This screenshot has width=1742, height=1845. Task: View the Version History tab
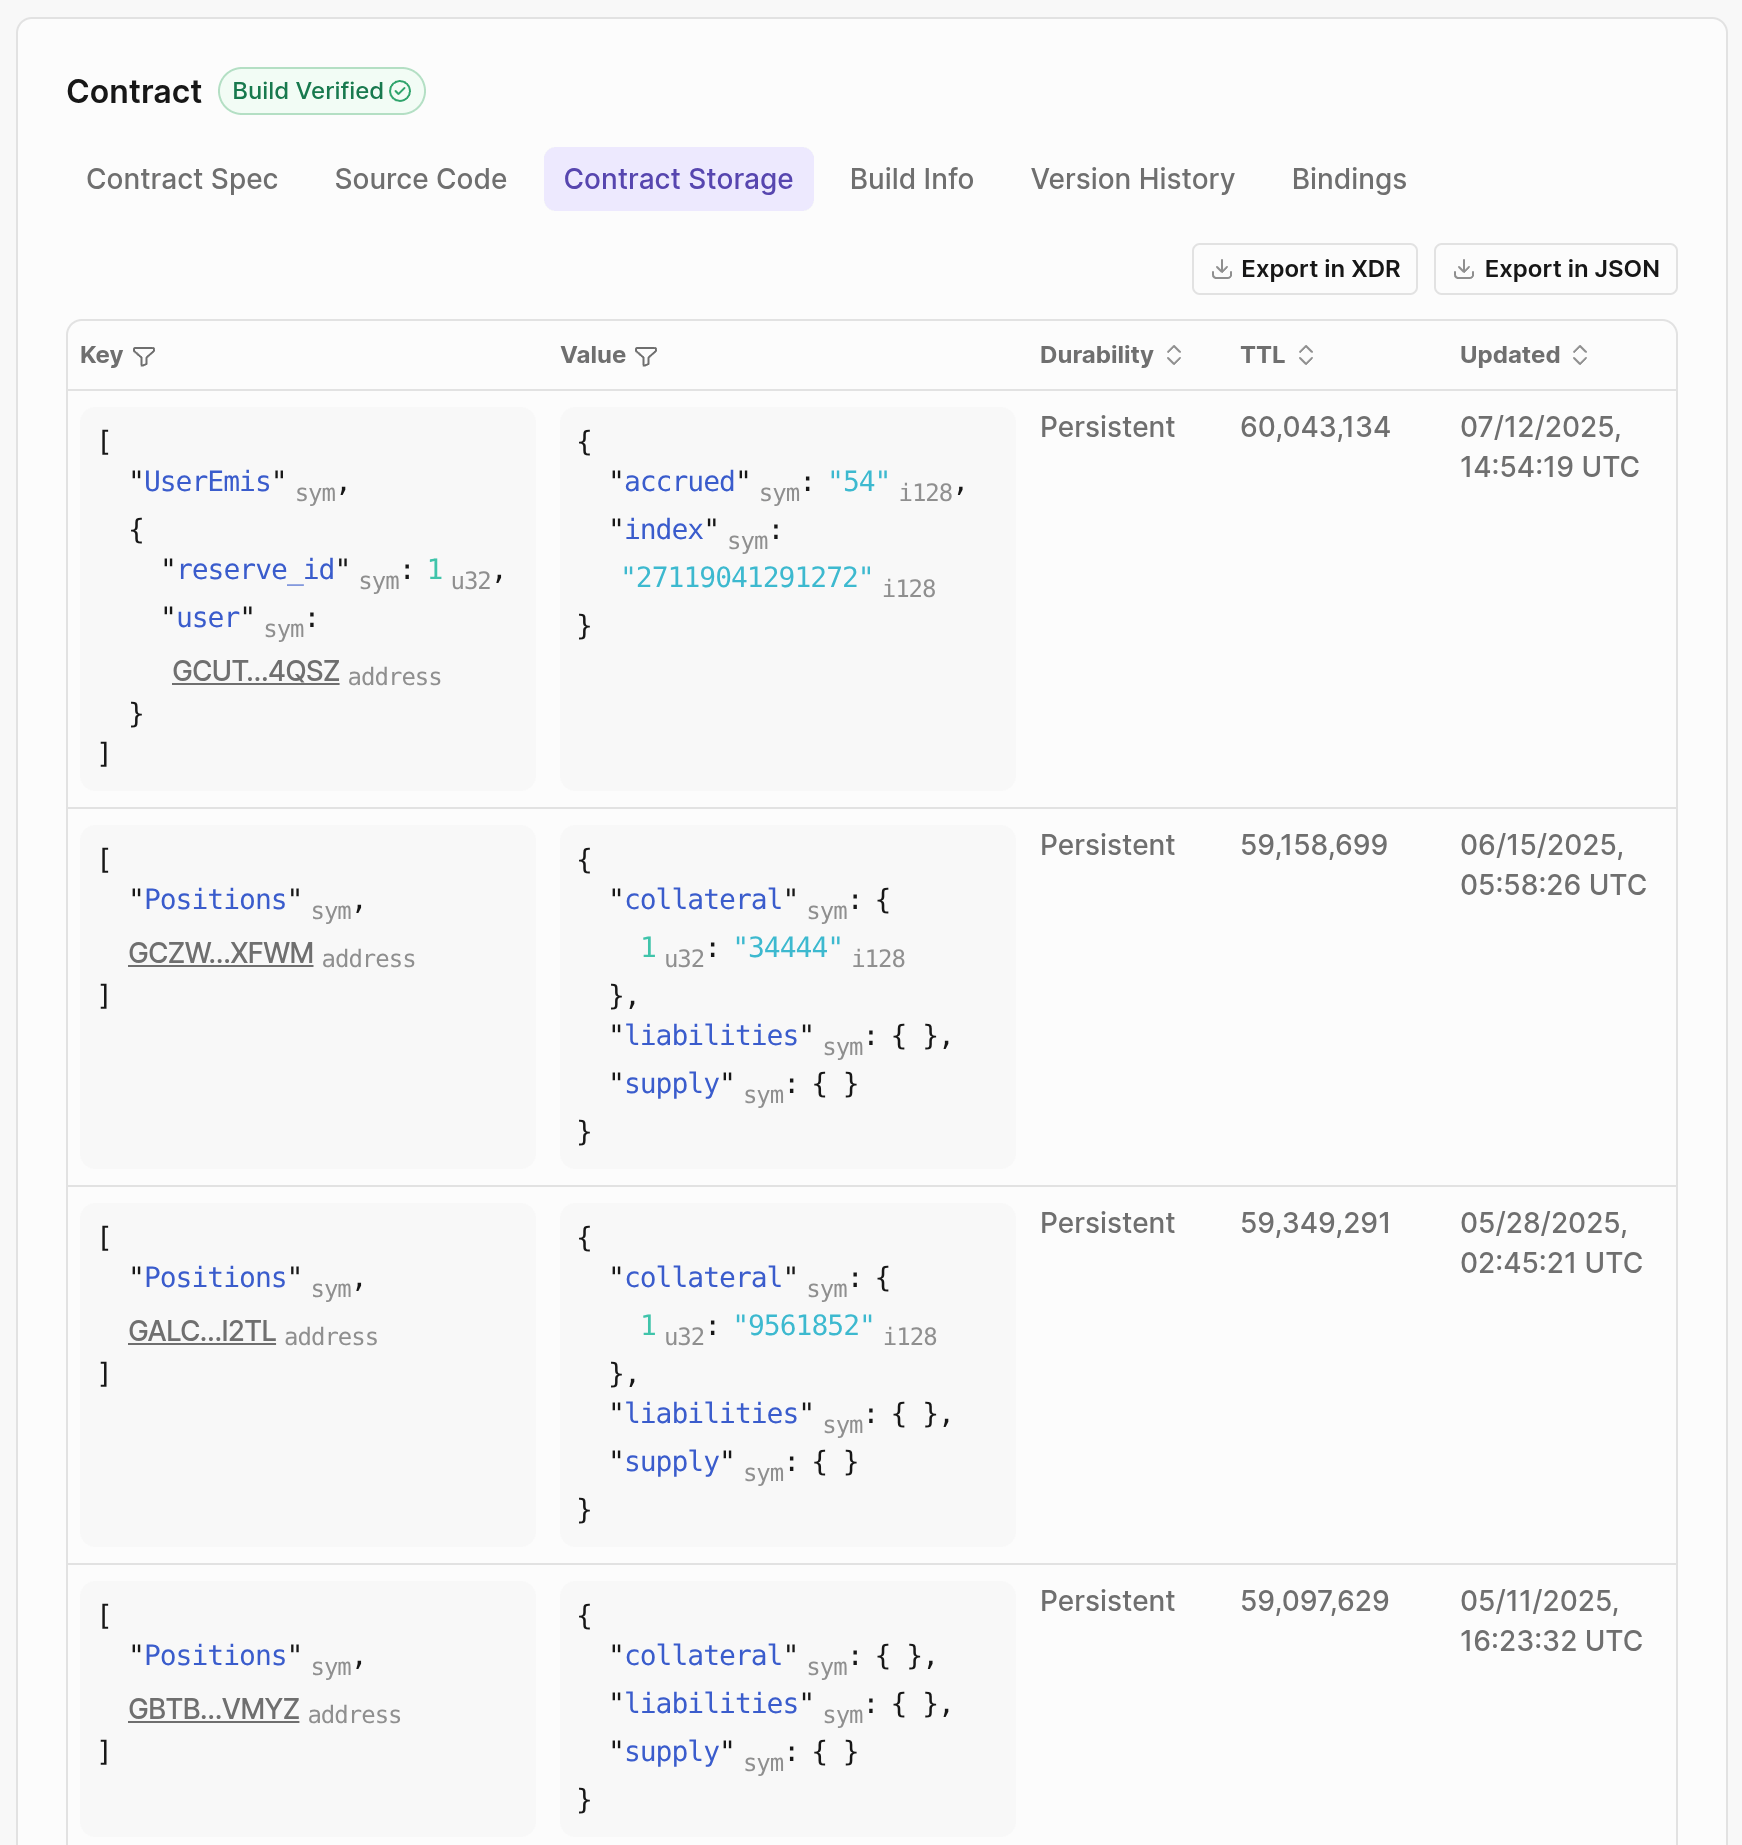[1132, 179]
